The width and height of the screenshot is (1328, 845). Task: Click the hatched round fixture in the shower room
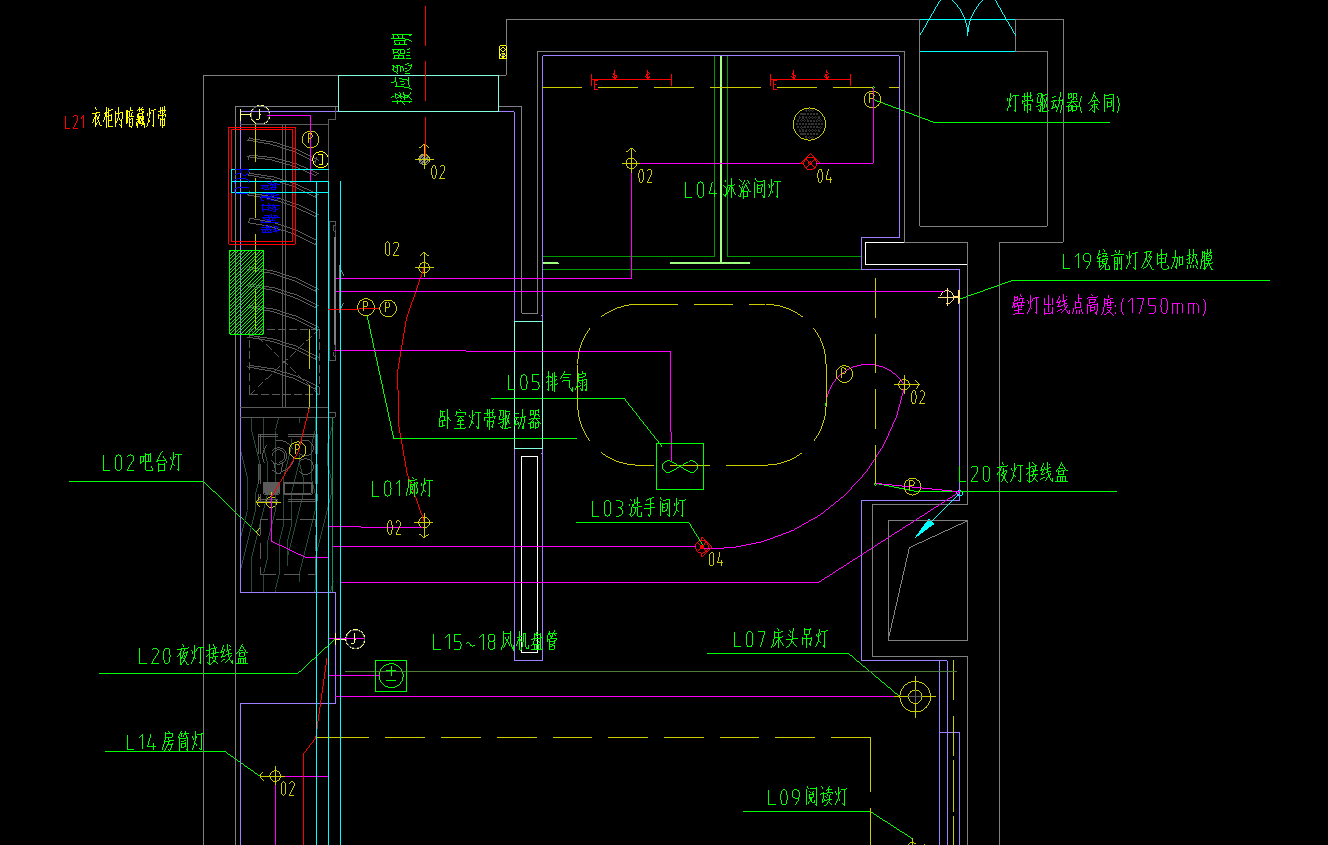click(x=809, y=124)
